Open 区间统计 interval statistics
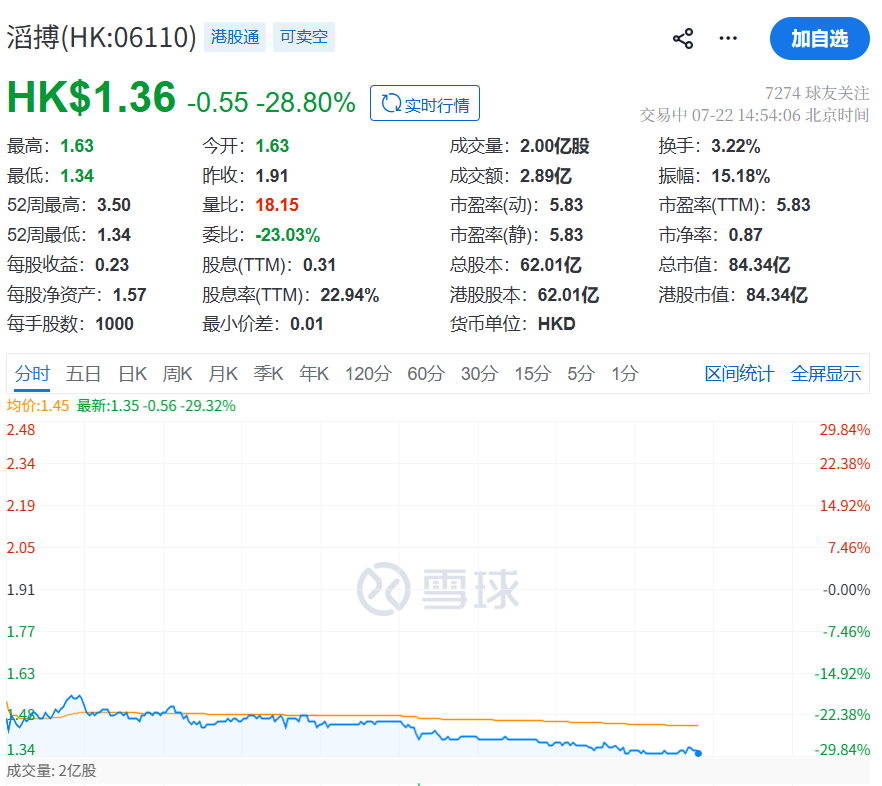Image resolution: width=882 pixels, height=786 pixels. (x=739, y=374)
